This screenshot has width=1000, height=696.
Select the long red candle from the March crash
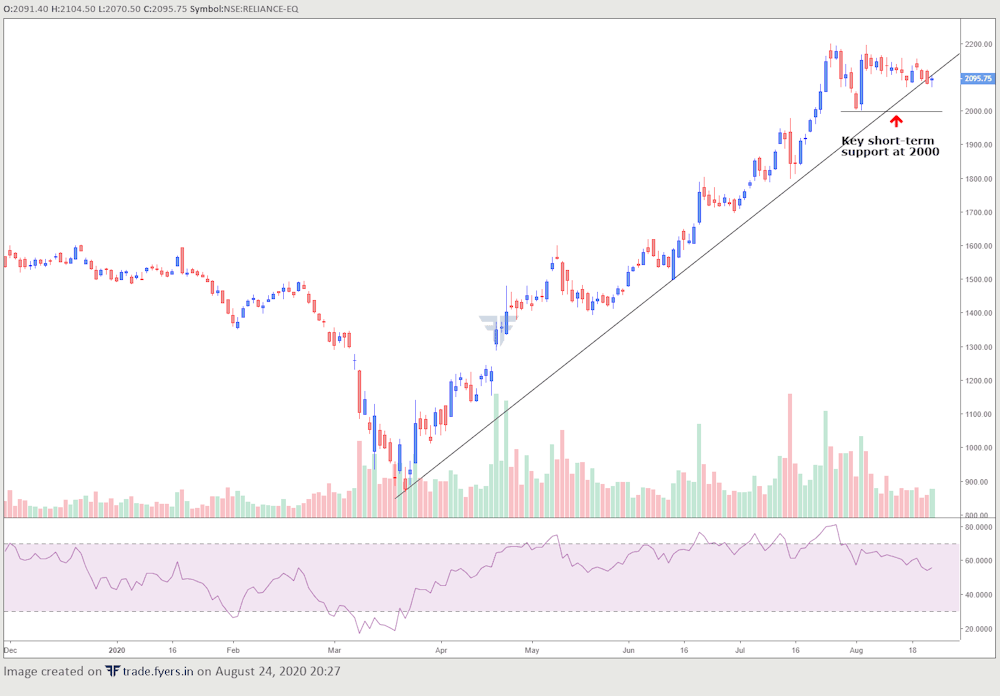[358, 390]
